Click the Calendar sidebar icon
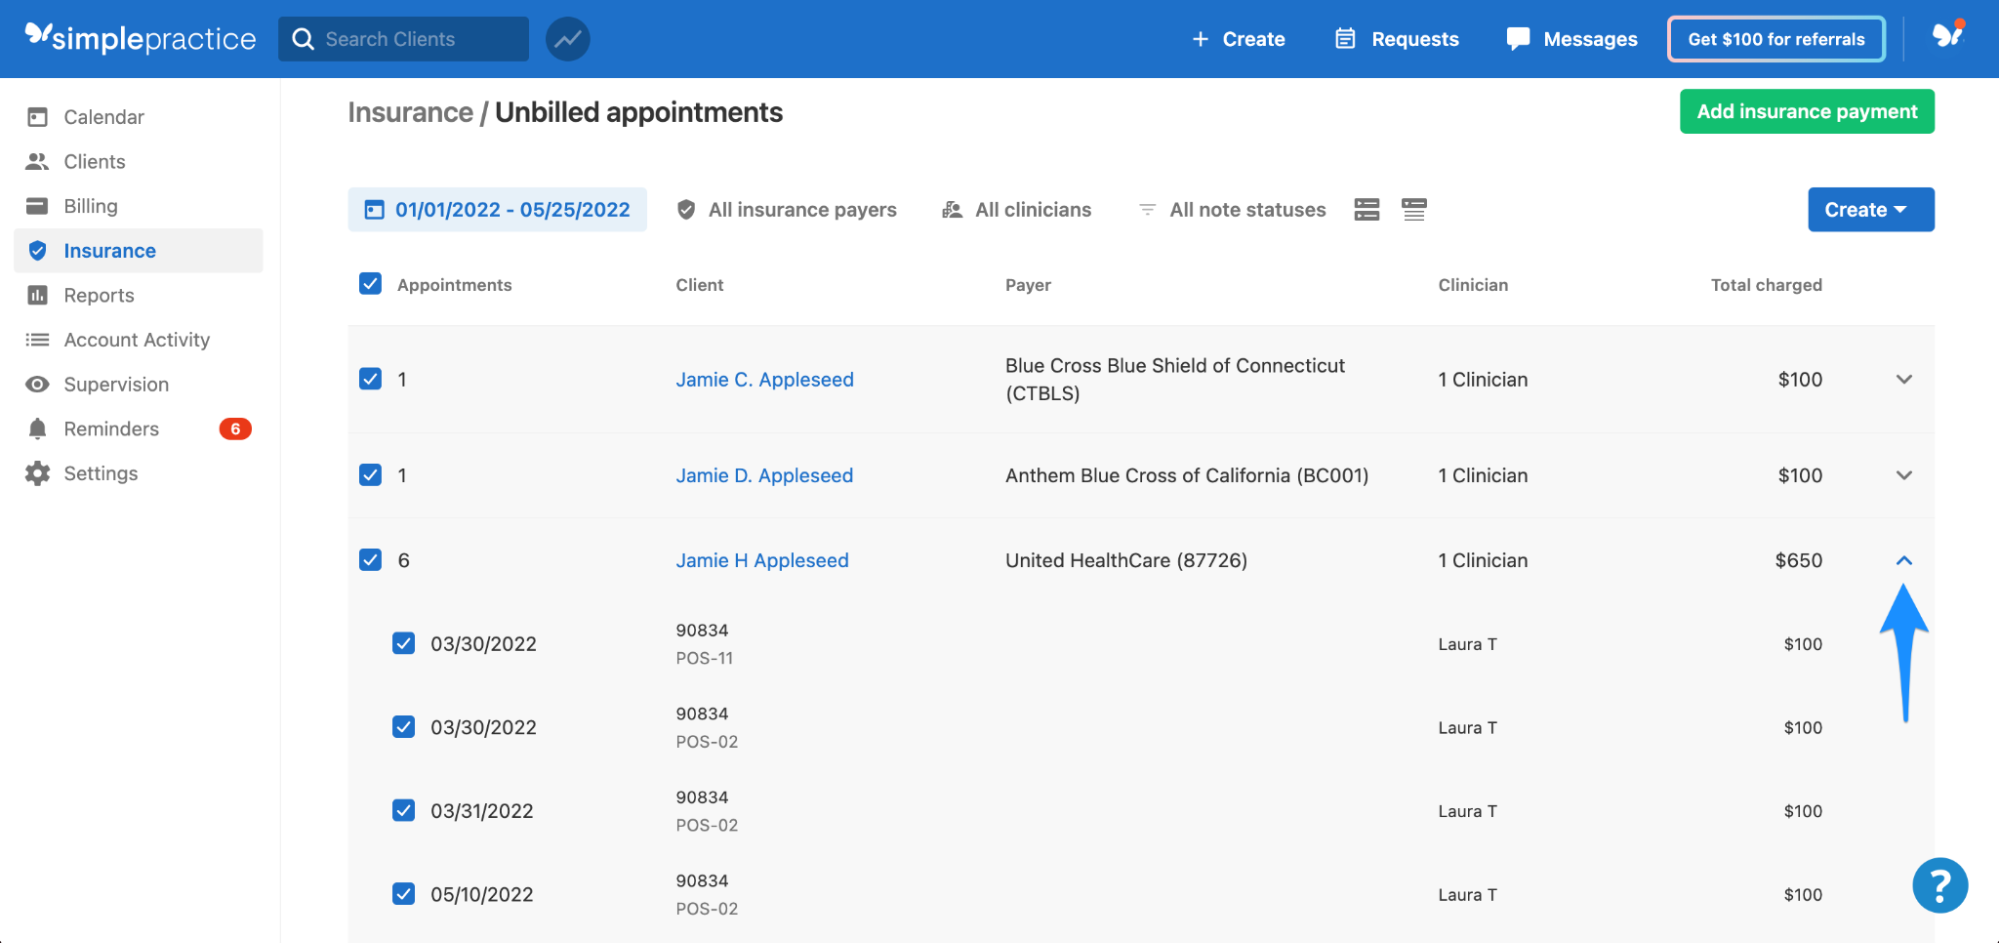The height and width of the screenshot is (943, 1999). (37, 117)
